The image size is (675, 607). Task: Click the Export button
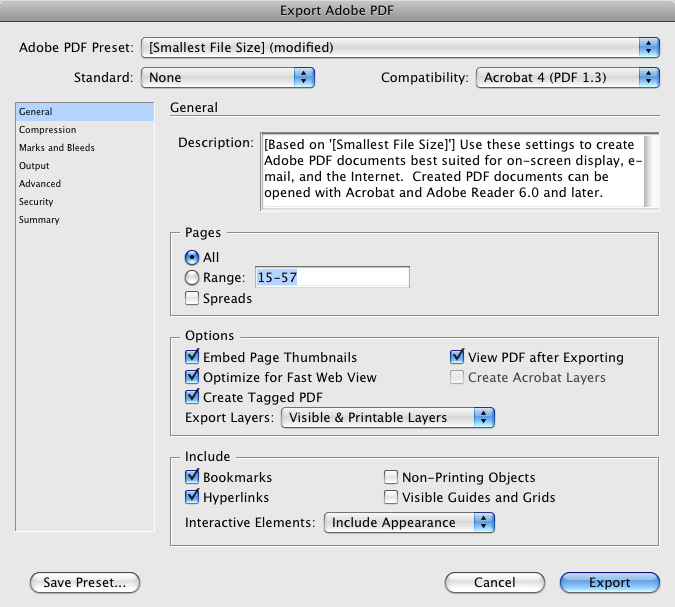click(x=610, y=582)
